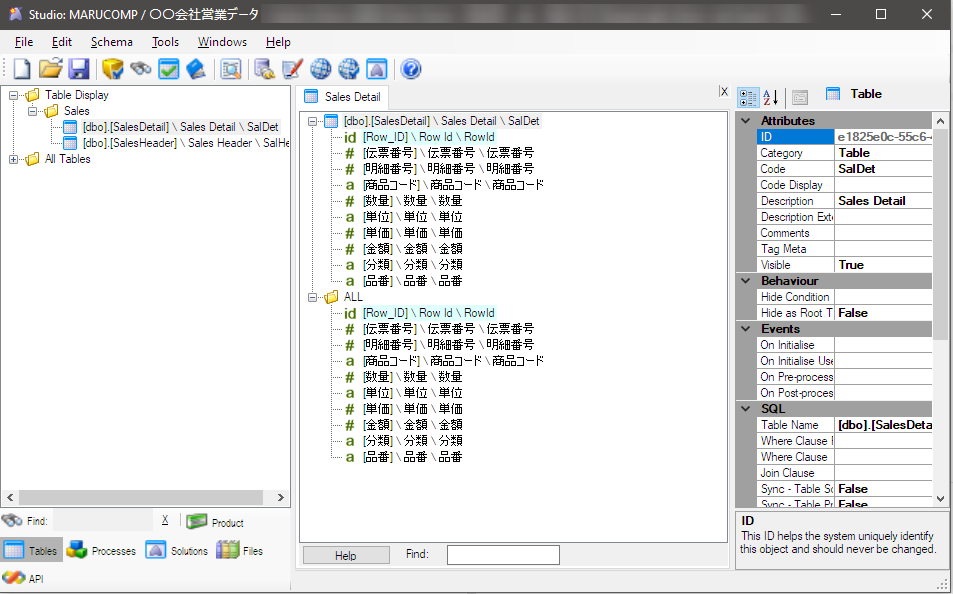Switch to the Processes tab at the bottom
This screenshot has width=953, height=594.
point(100,550)
